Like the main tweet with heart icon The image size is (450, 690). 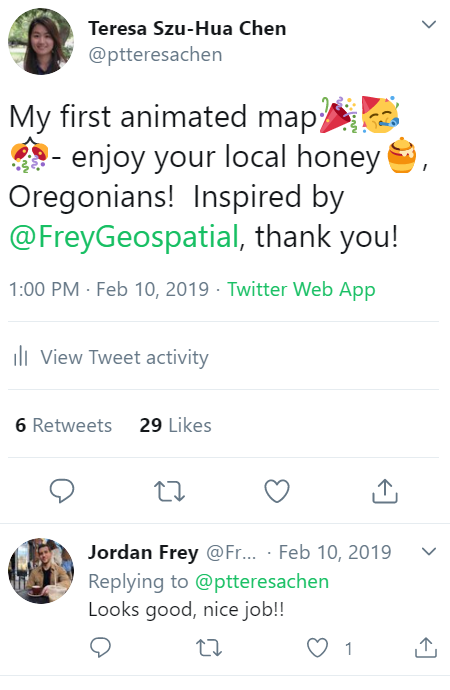pyautogui.click(x=277, y=491)
